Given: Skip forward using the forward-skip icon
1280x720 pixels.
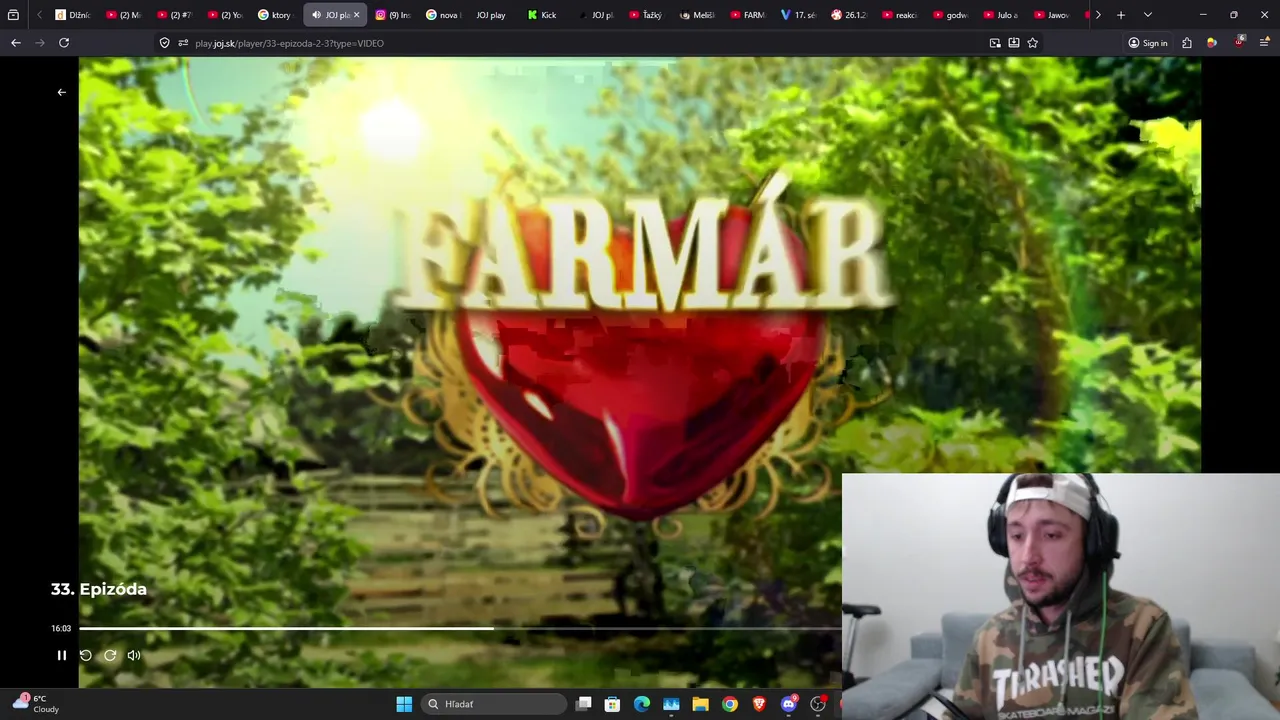Looking at the screenshot, I should 110,655.
